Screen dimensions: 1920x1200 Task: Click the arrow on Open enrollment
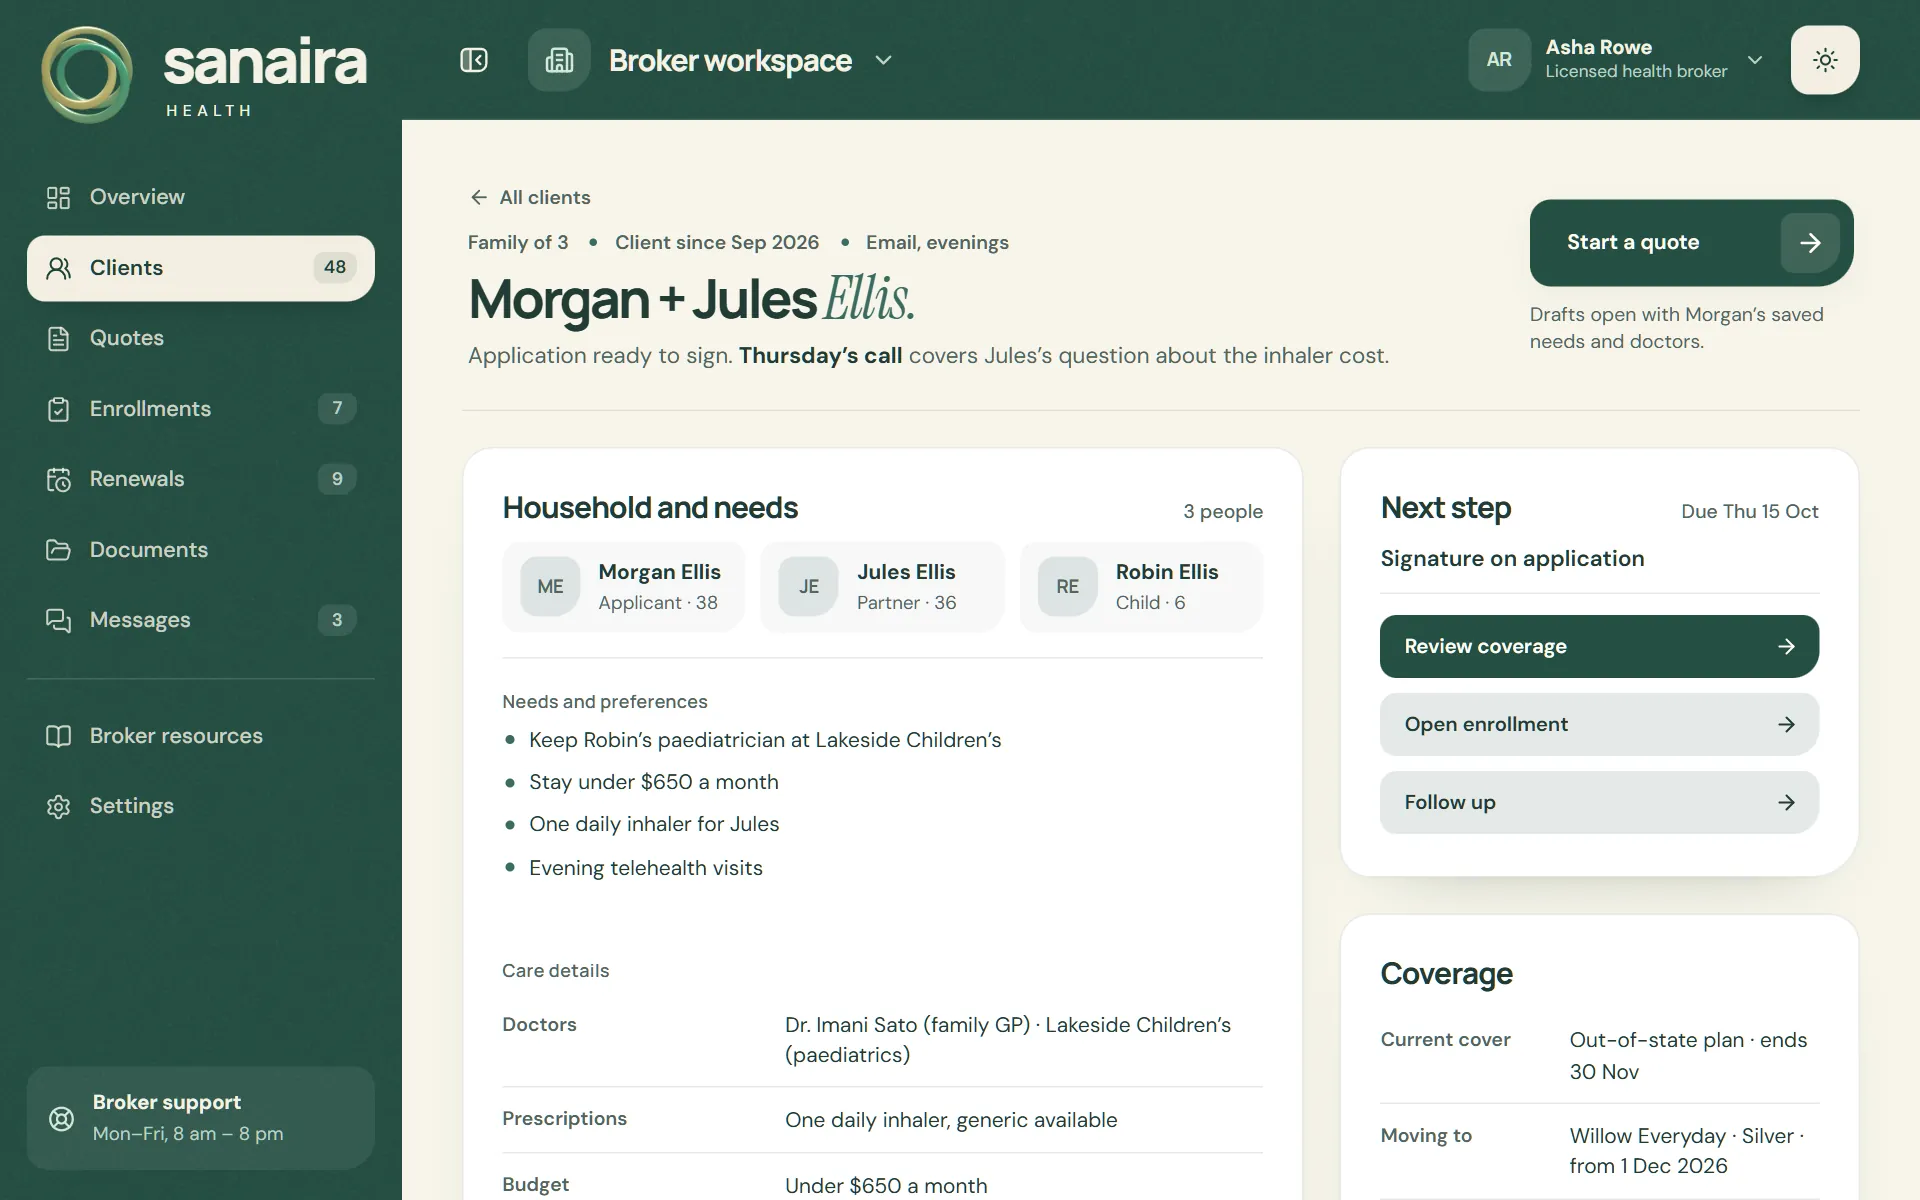coord(1786,724)
